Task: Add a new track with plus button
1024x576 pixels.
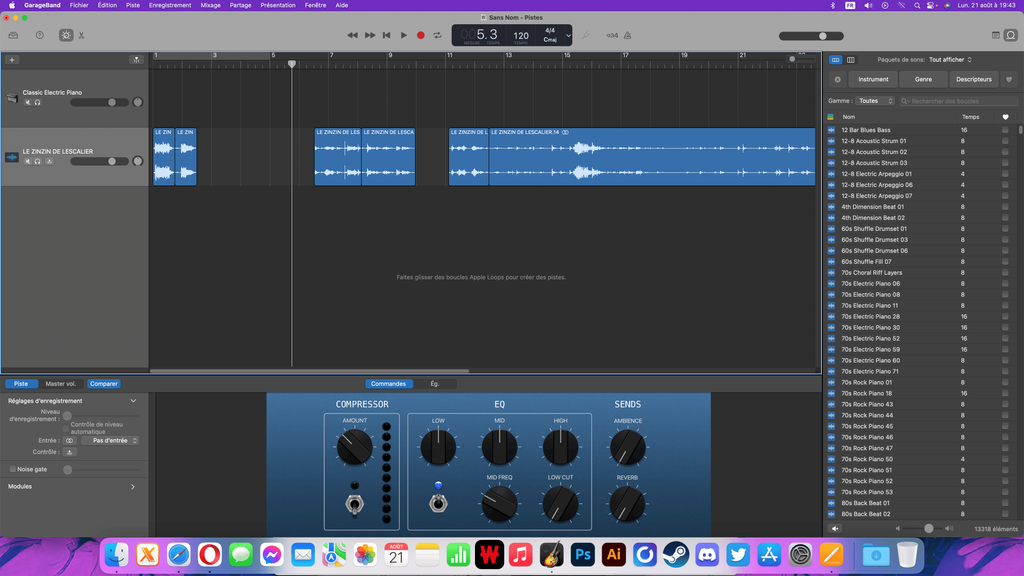Action: [12, 60]
